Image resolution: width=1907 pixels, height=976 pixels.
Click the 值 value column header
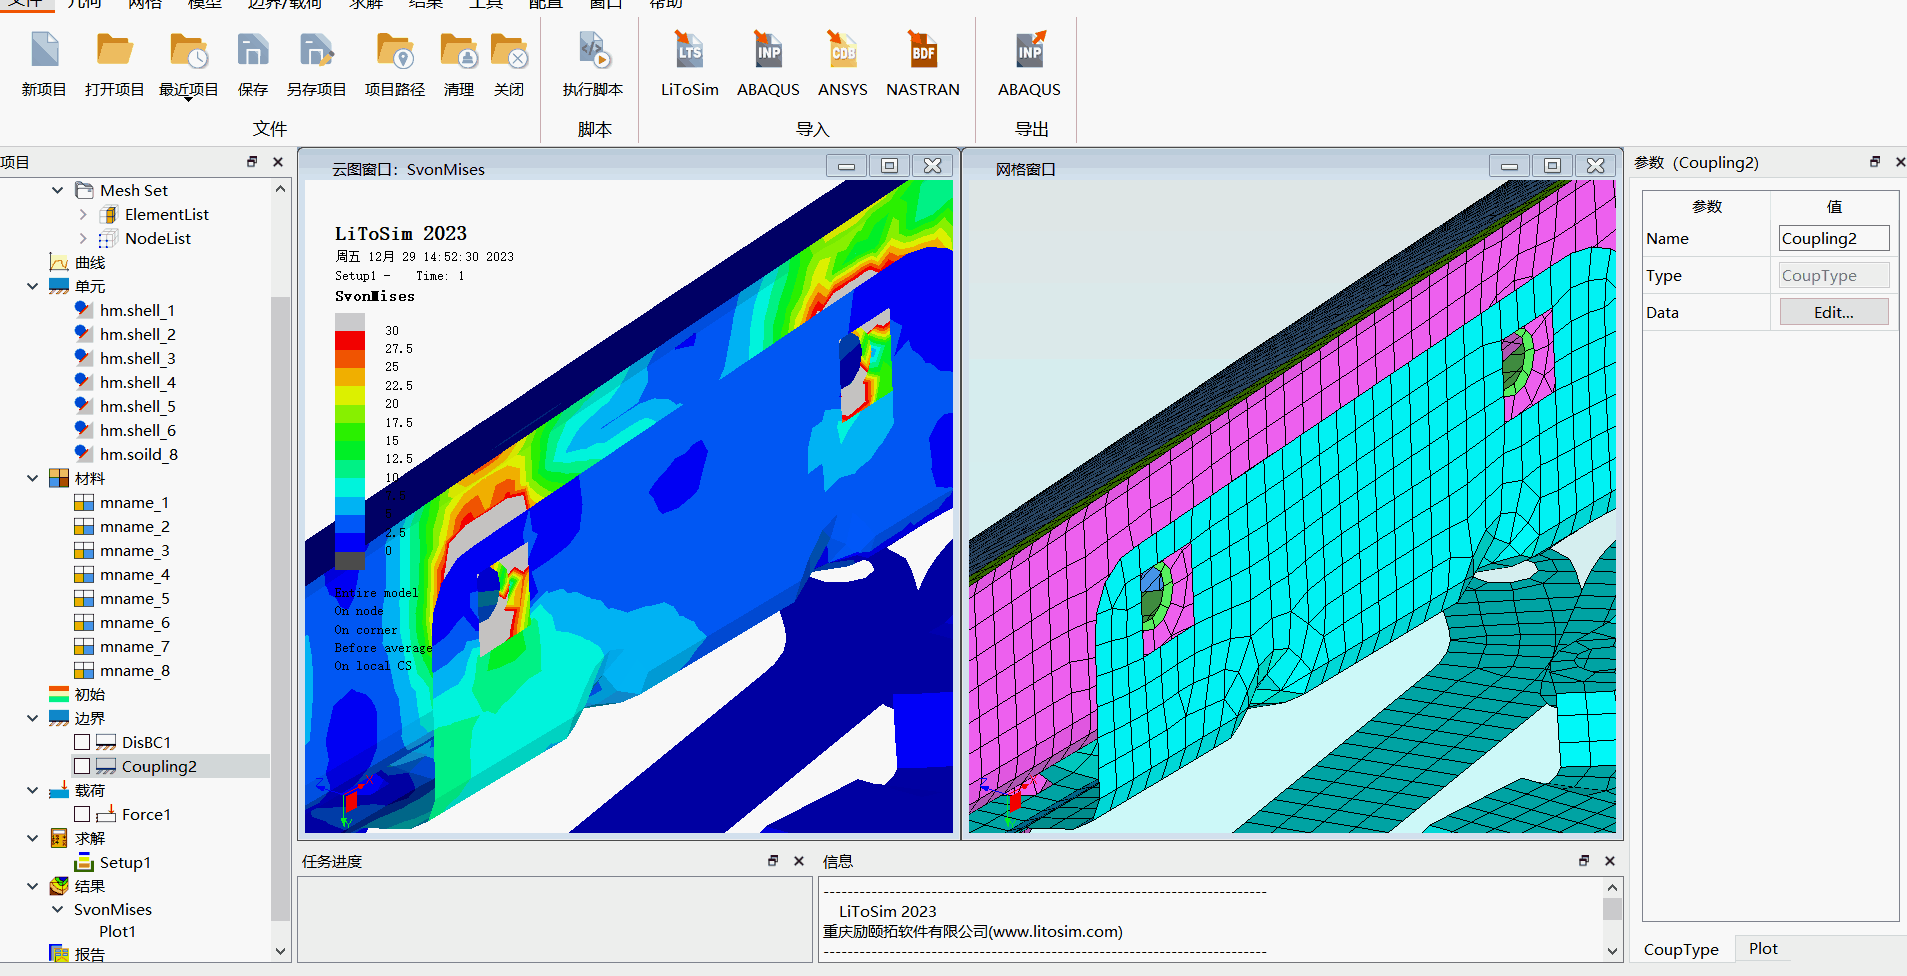click(1834, 206)
